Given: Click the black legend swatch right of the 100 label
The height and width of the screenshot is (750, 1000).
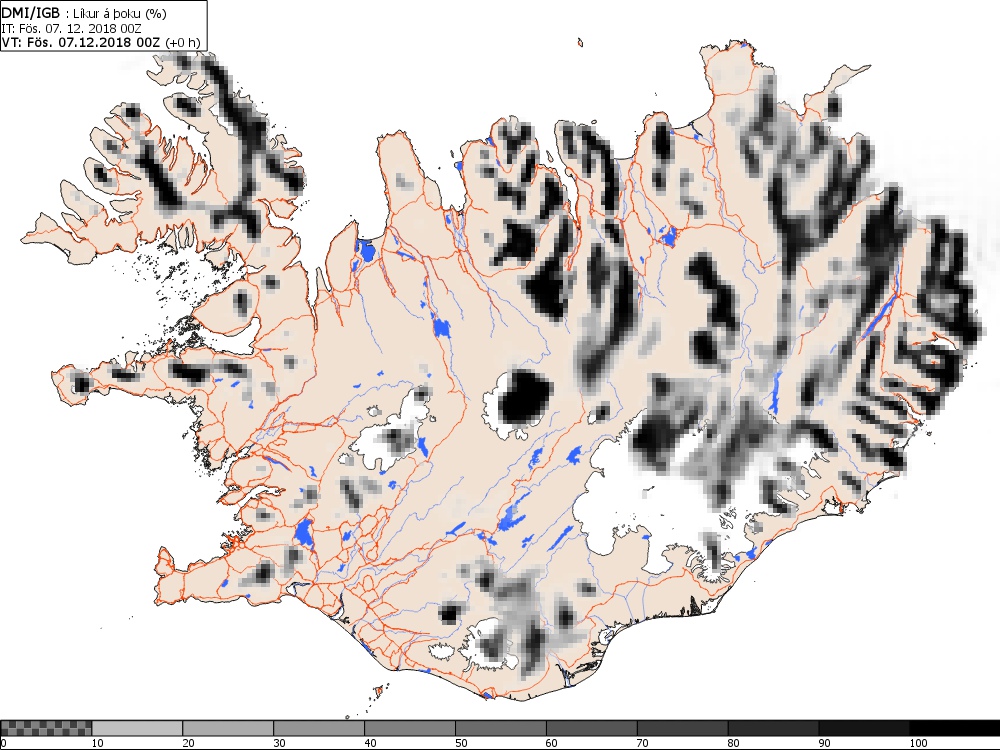Looking at the screenshot, I should point(955,728).
